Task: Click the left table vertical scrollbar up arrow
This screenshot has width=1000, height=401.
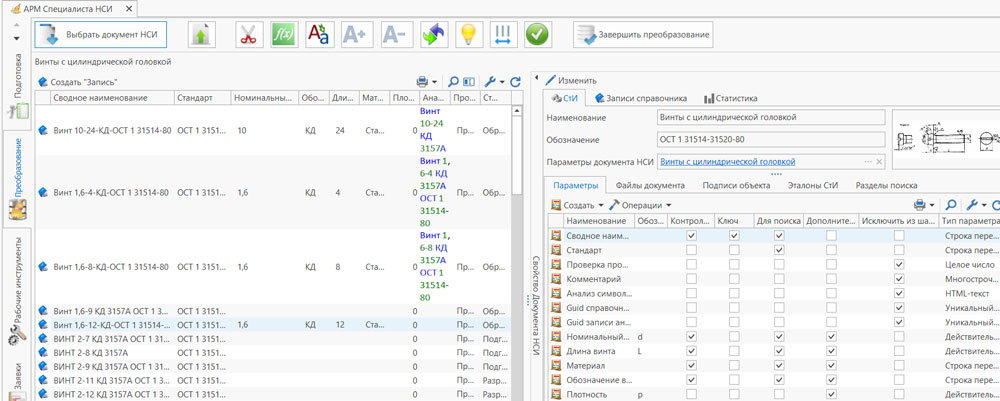Action: pyautogui.click(x=517, y=111)
